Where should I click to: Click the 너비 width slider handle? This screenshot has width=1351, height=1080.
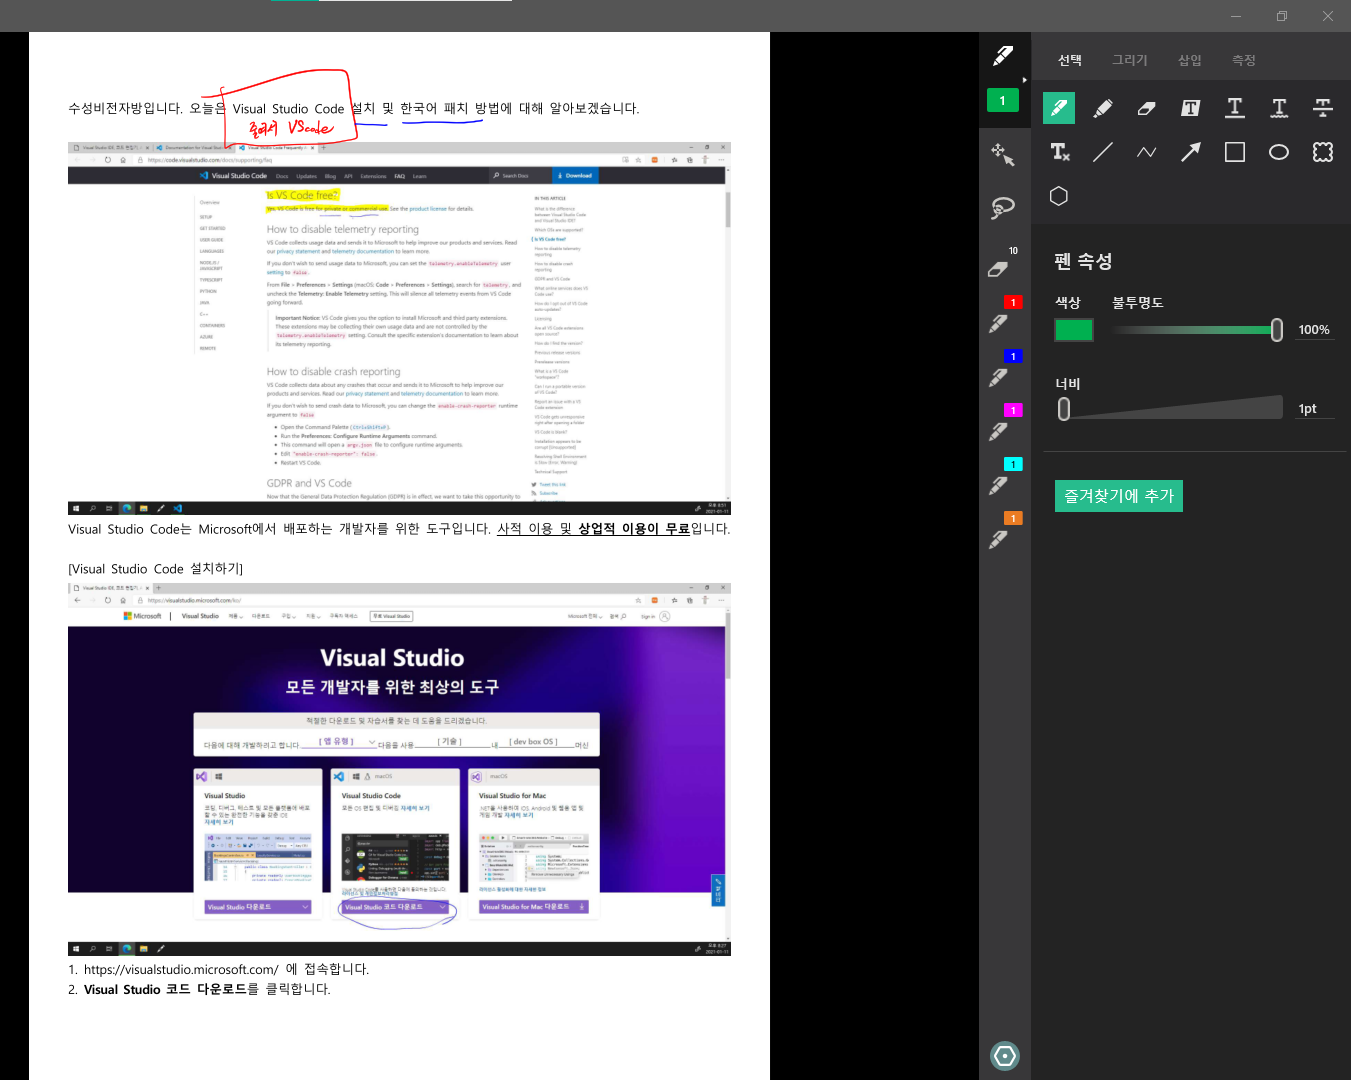pos(1064,408)
